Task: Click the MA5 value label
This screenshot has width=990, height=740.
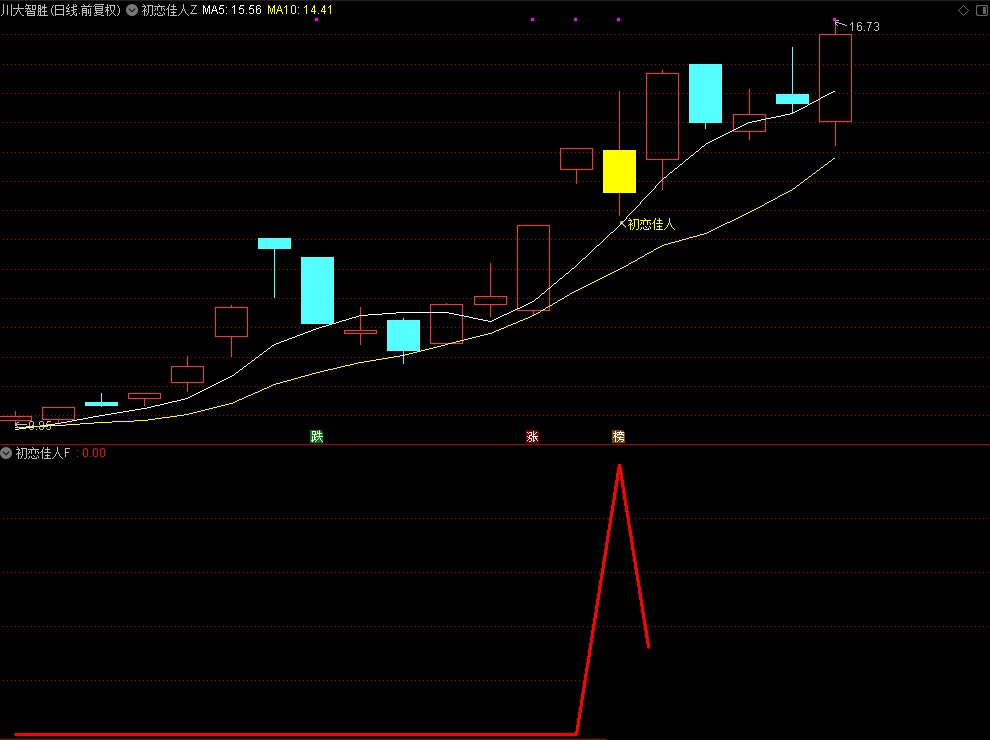Action: click(232, 10)
